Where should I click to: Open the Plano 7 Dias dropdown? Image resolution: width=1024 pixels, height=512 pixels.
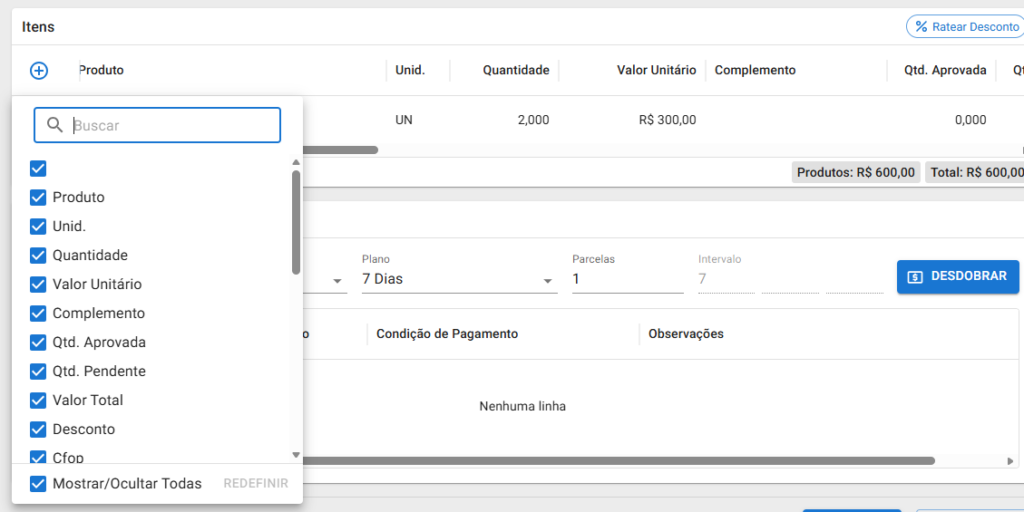[459, 280]
